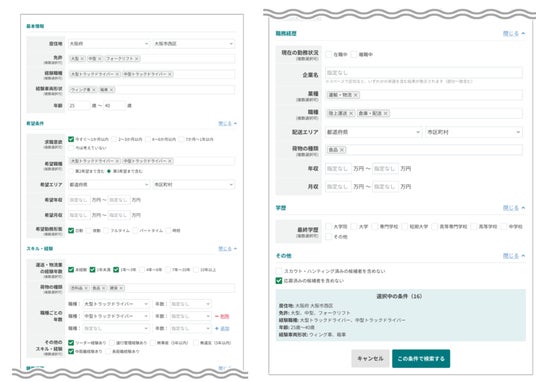The width and height of the screenshot is (536, 382).
Task: Remove the 箱車 vehicle shape tag
Action: point(112,90)
